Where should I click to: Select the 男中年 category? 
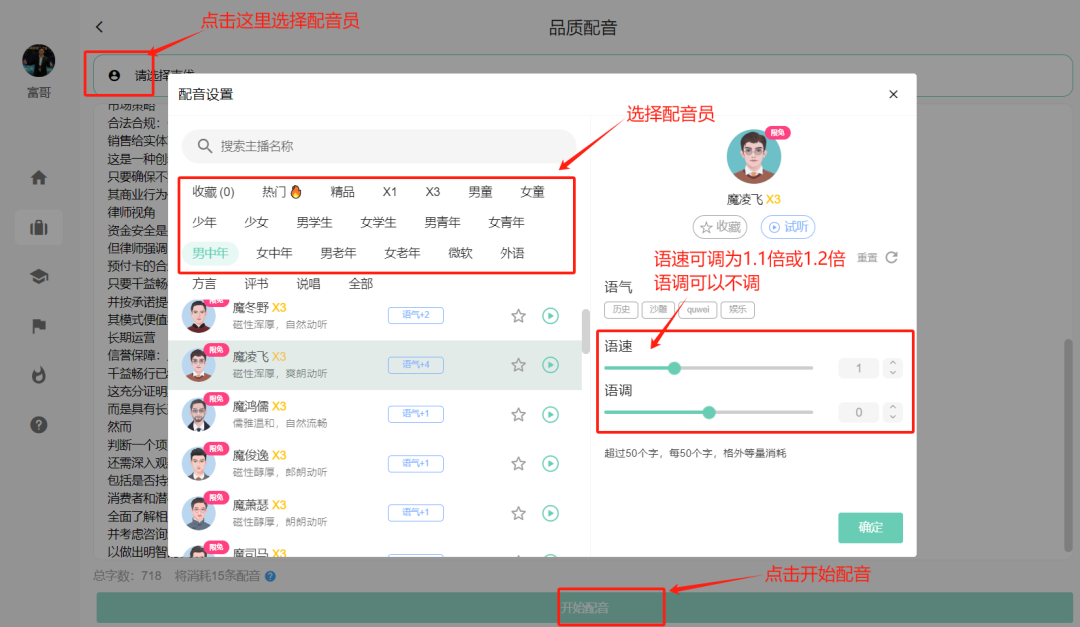(210, 253)
